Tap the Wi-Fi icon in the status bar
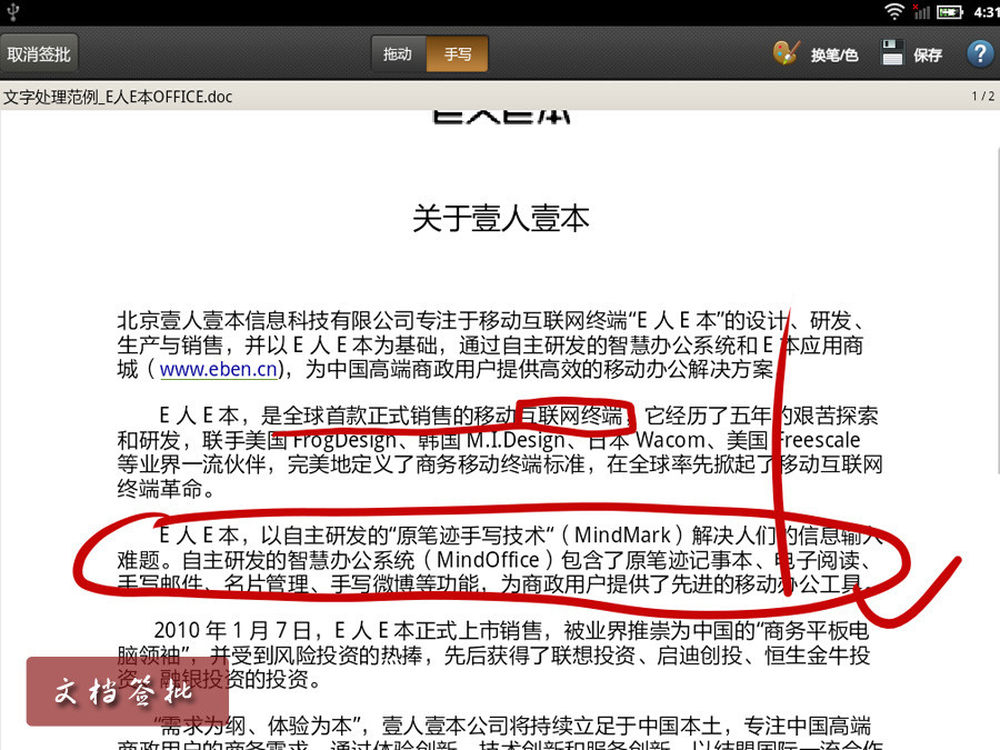This screenshot has width=1000, height=750. (x=894, y=11)
